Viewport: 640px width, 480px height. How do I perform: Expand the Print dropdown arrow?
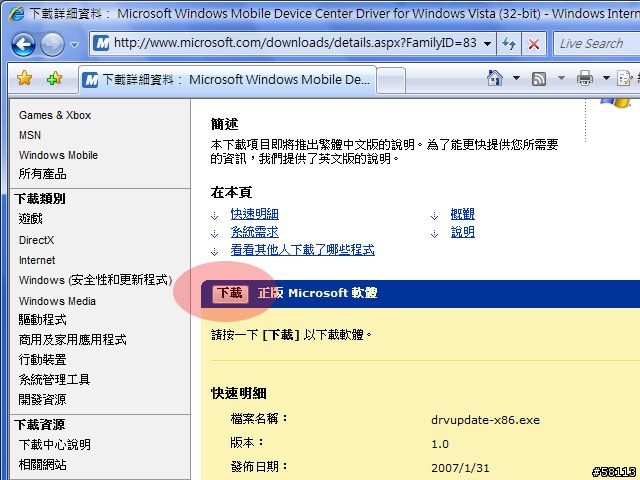point(607,78)
